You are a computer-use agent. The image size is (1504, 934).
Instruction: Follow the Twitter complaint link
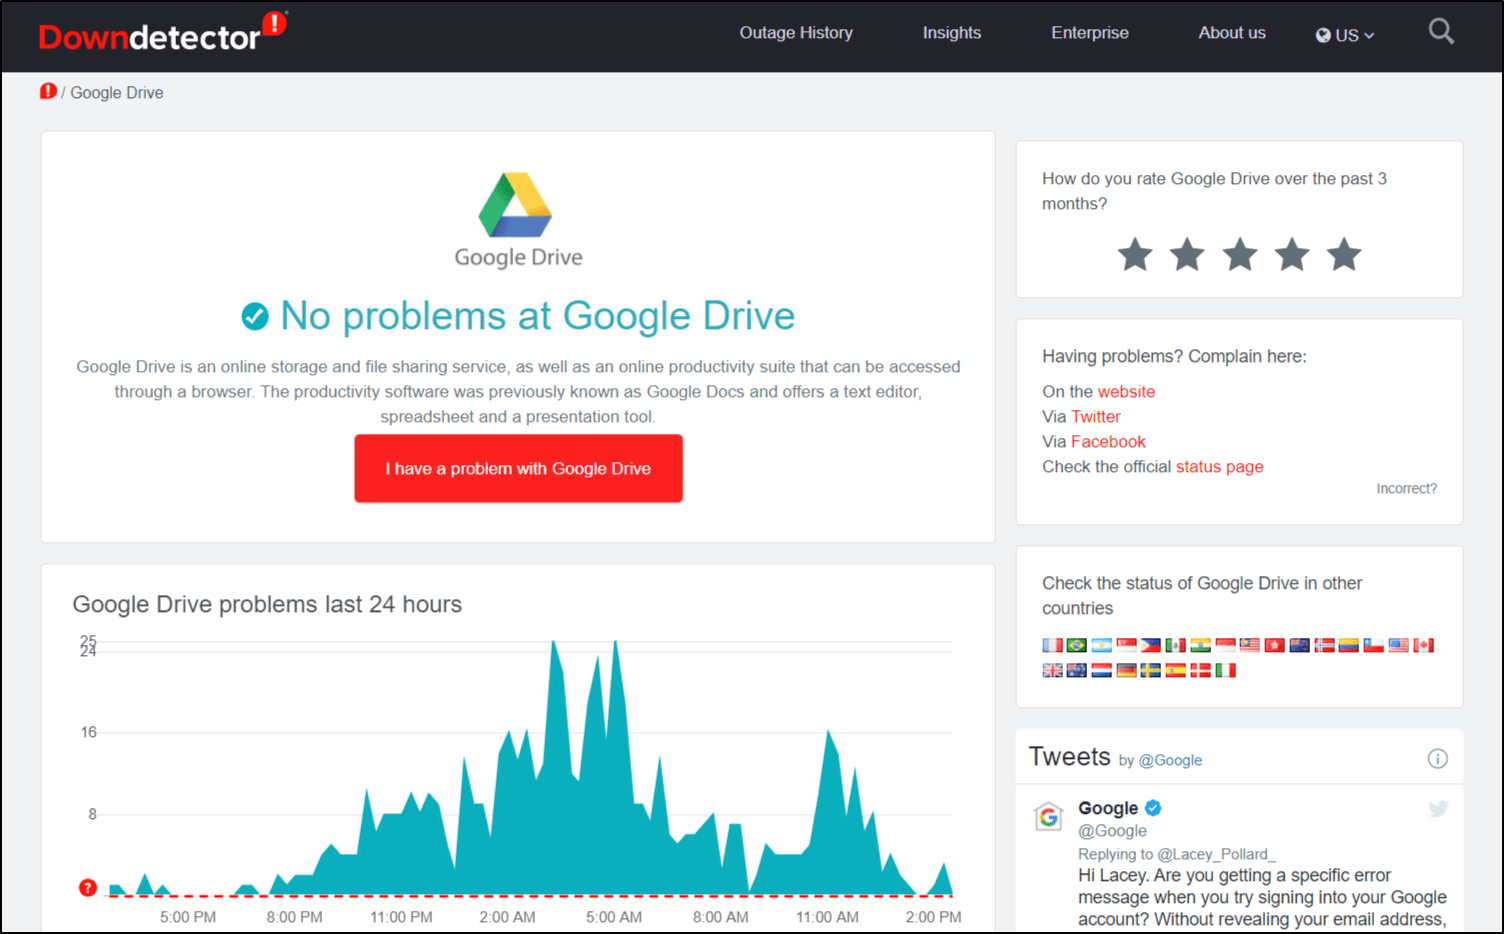click(x=1096, y=417)
